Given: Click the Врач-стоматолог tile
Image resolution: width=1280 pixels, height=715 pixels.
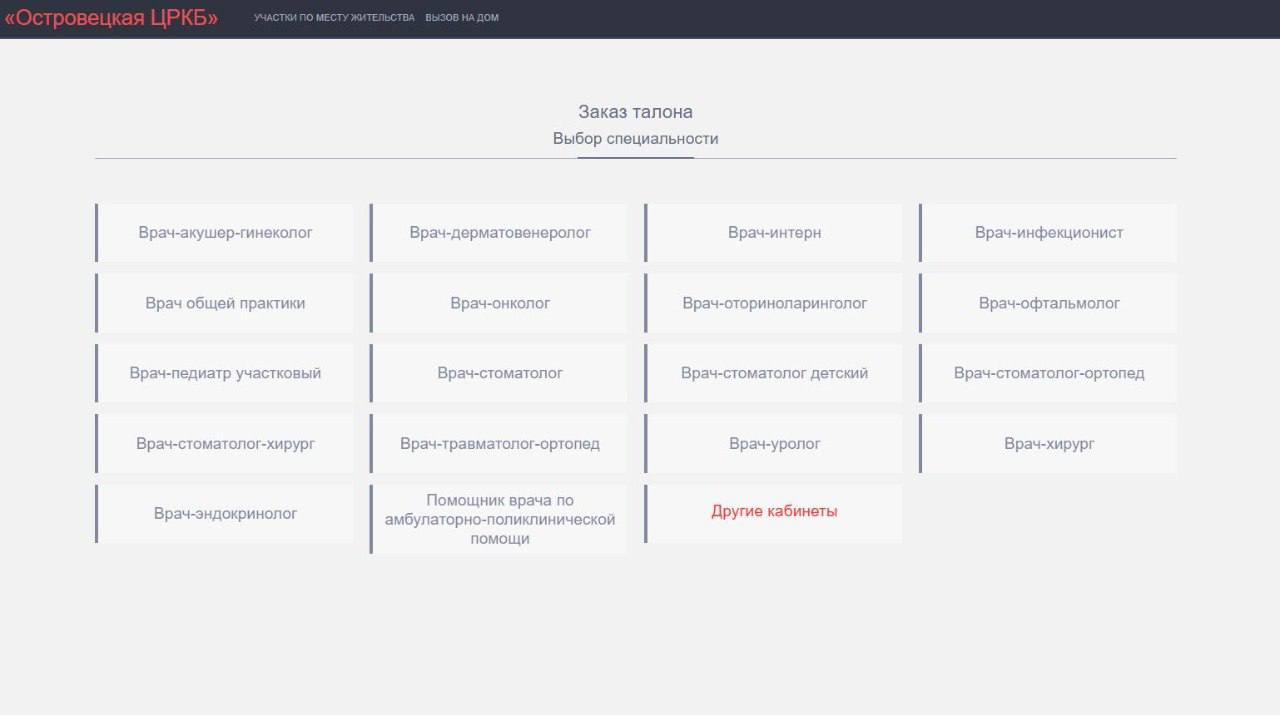Looking at the screenshot, I should (x=500, y=373).
